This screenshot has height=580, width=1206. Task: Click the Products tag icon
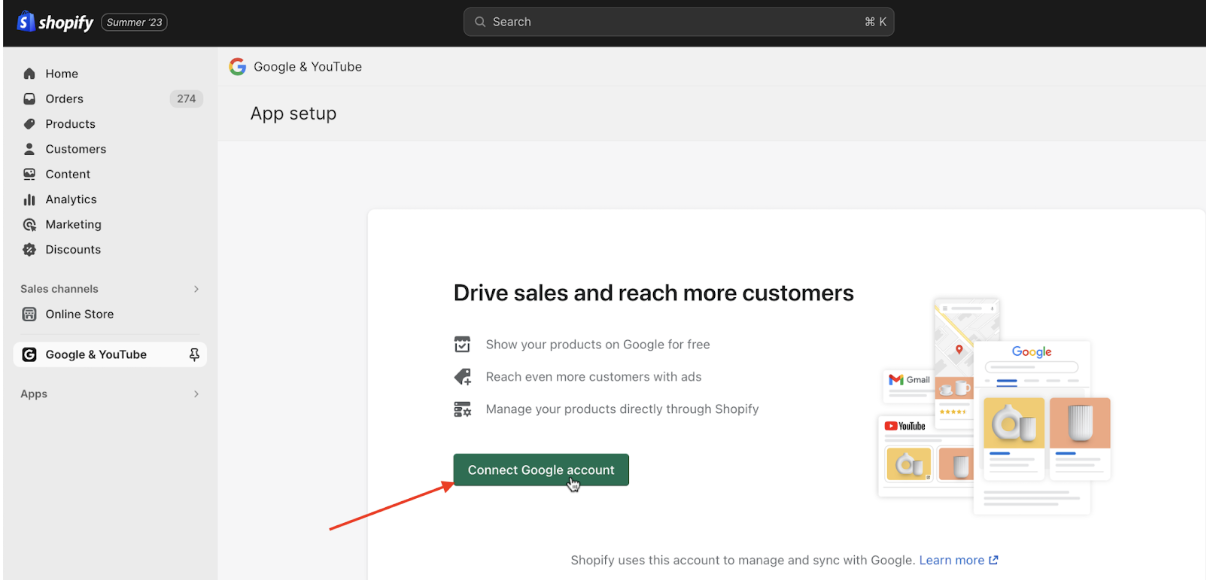coord(29,124)
